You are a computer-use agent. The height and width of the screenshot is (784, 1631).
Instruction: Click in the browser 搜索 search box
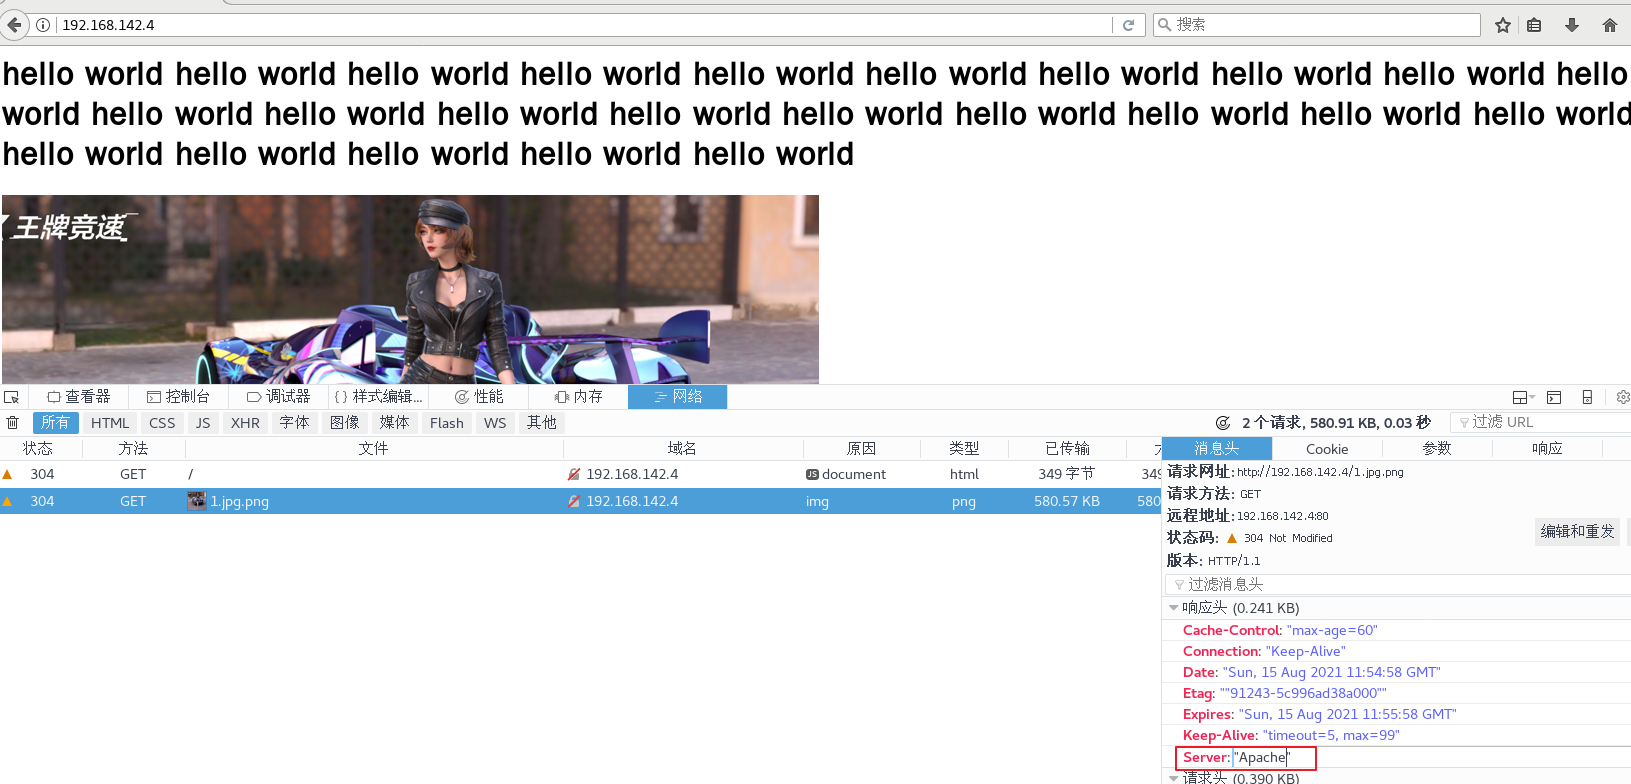coord(1317,25)
